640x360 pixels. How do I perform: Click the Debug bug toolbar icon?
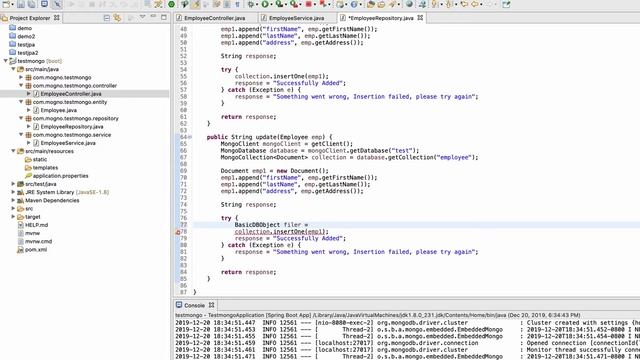(x=251, y=4)
